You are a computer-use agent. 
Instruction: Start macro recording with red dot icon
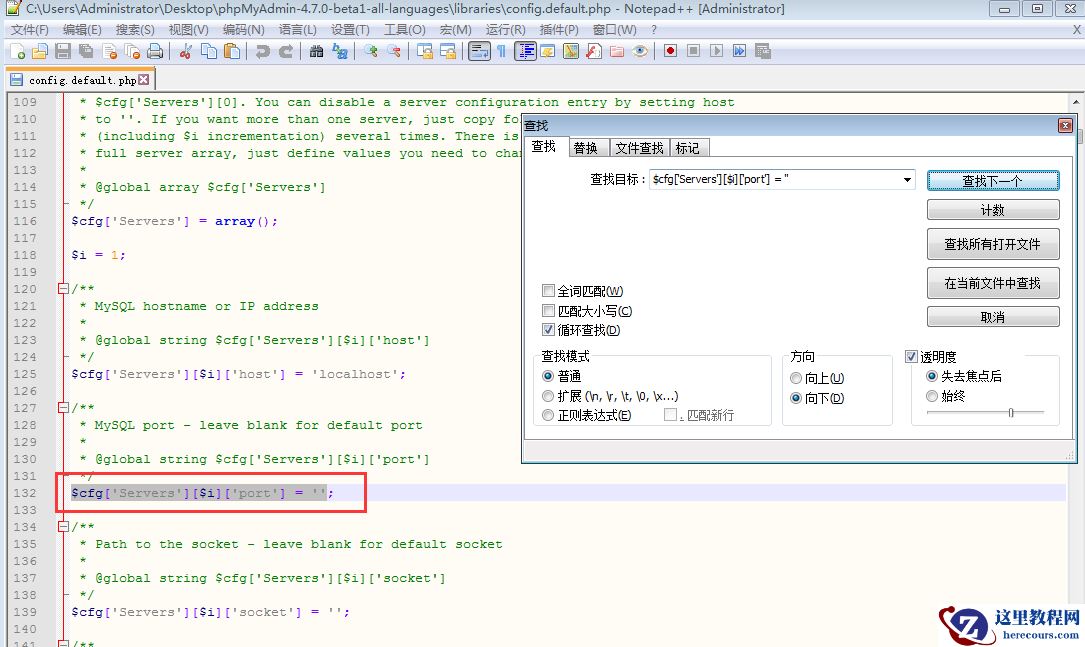point(670,51)
